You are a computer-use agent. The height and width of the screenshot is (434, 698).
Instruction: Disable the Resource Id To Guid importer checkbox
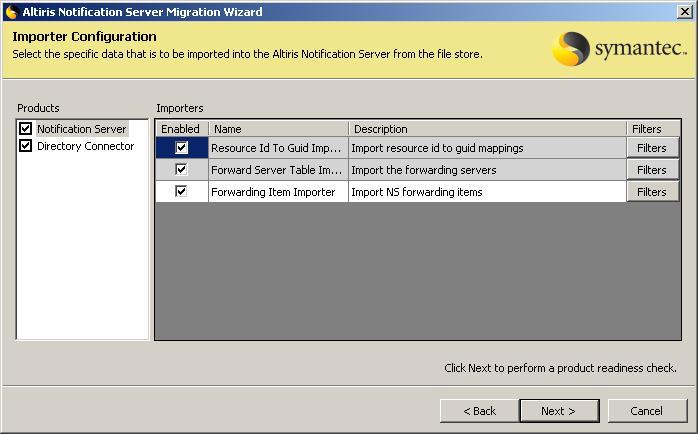tap(181, 148)
